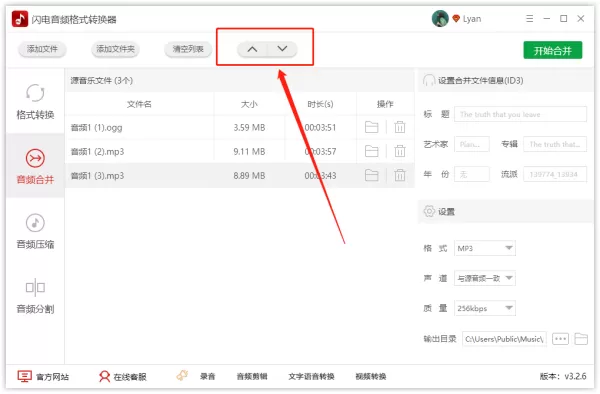Screen dimensions: 600x394
Task: Open the 视频转换 link
Action: point(370,377)
